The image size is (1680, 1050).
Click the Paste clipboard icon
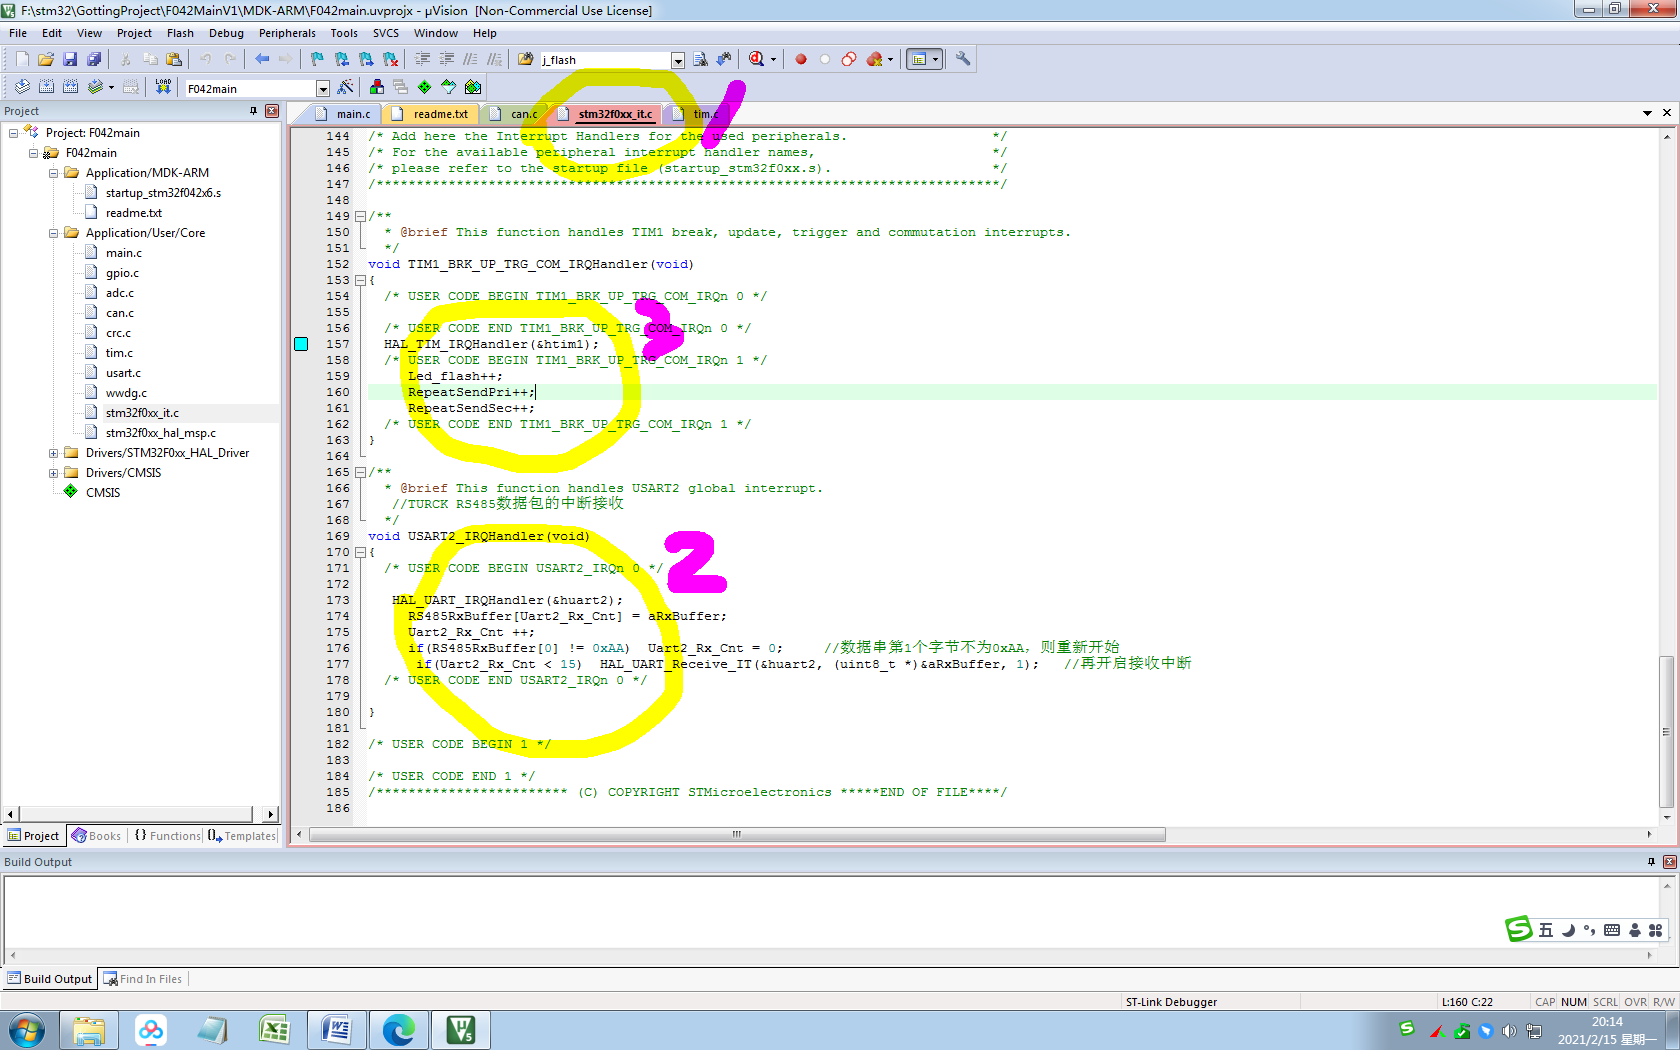[x=174, y=59]
